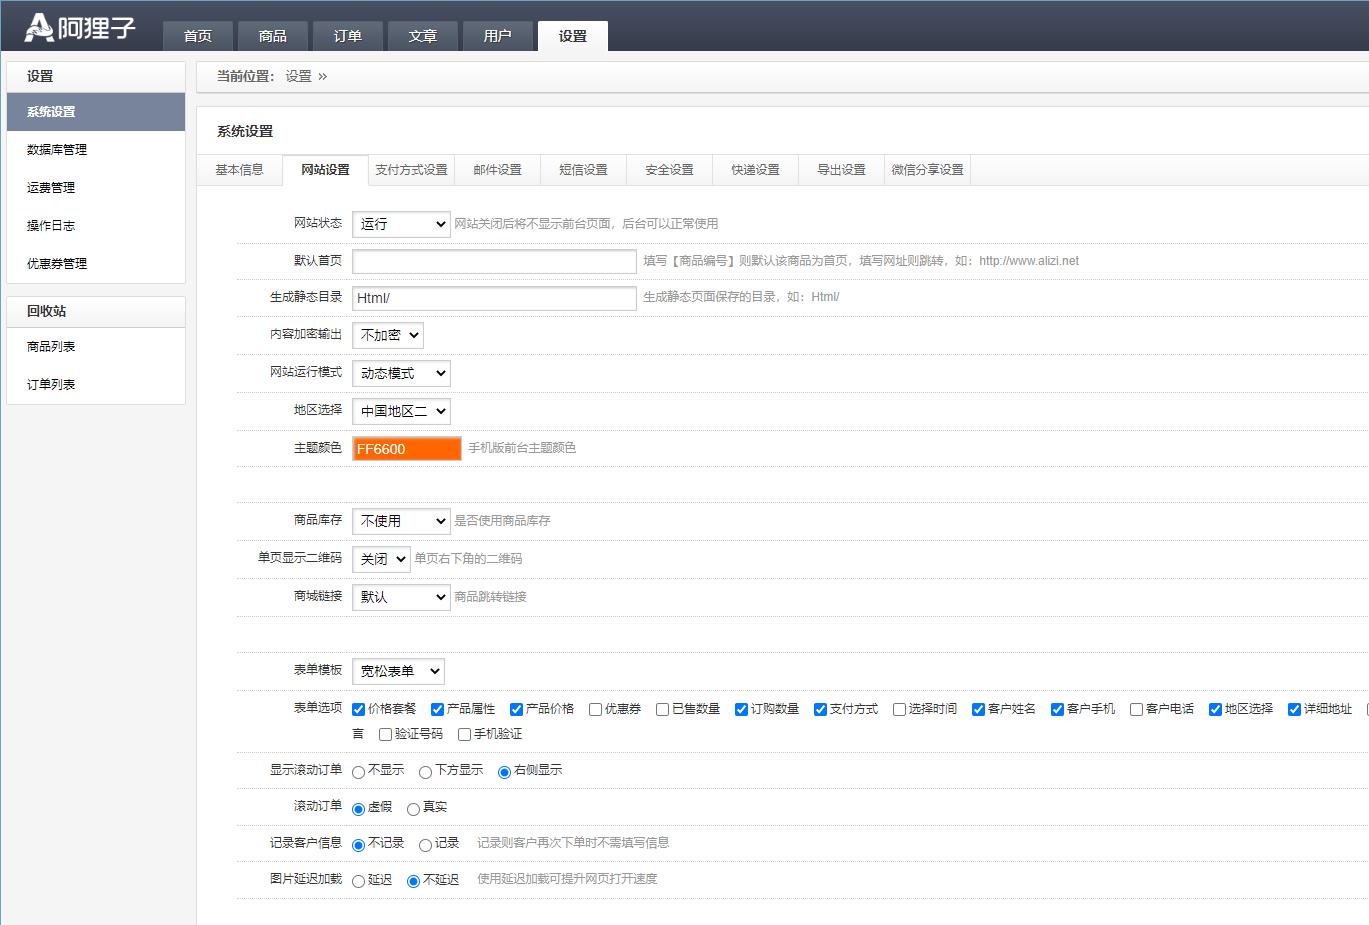Select 记录 for customer info

pyautogui.click(x=425, y=845)
